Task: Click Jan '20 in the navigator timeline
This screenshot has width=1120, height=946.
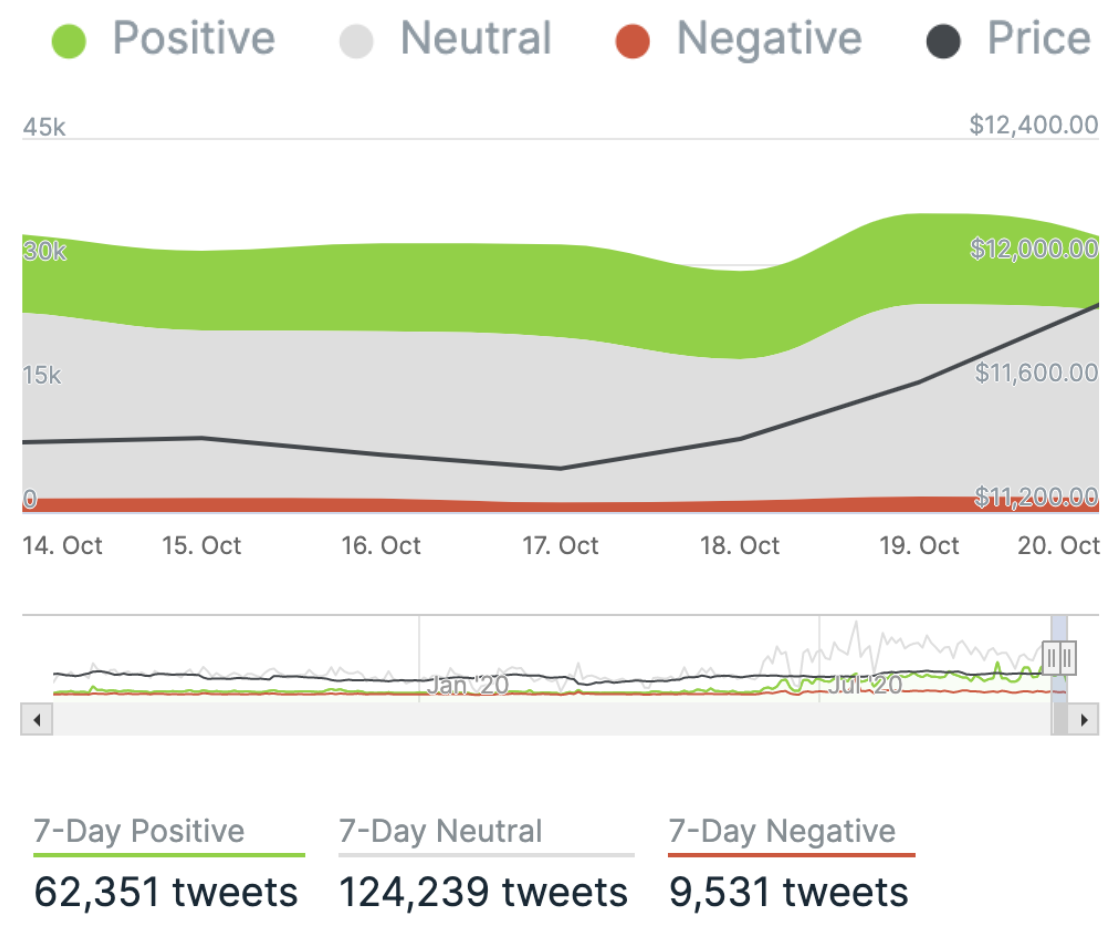Action: pyautogui.click(x=467, y=686)
